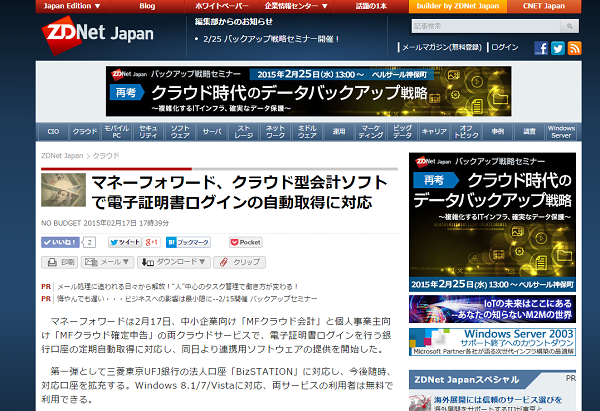
Task: Click the article banknote thumbnail image
Action: (64, 190)
